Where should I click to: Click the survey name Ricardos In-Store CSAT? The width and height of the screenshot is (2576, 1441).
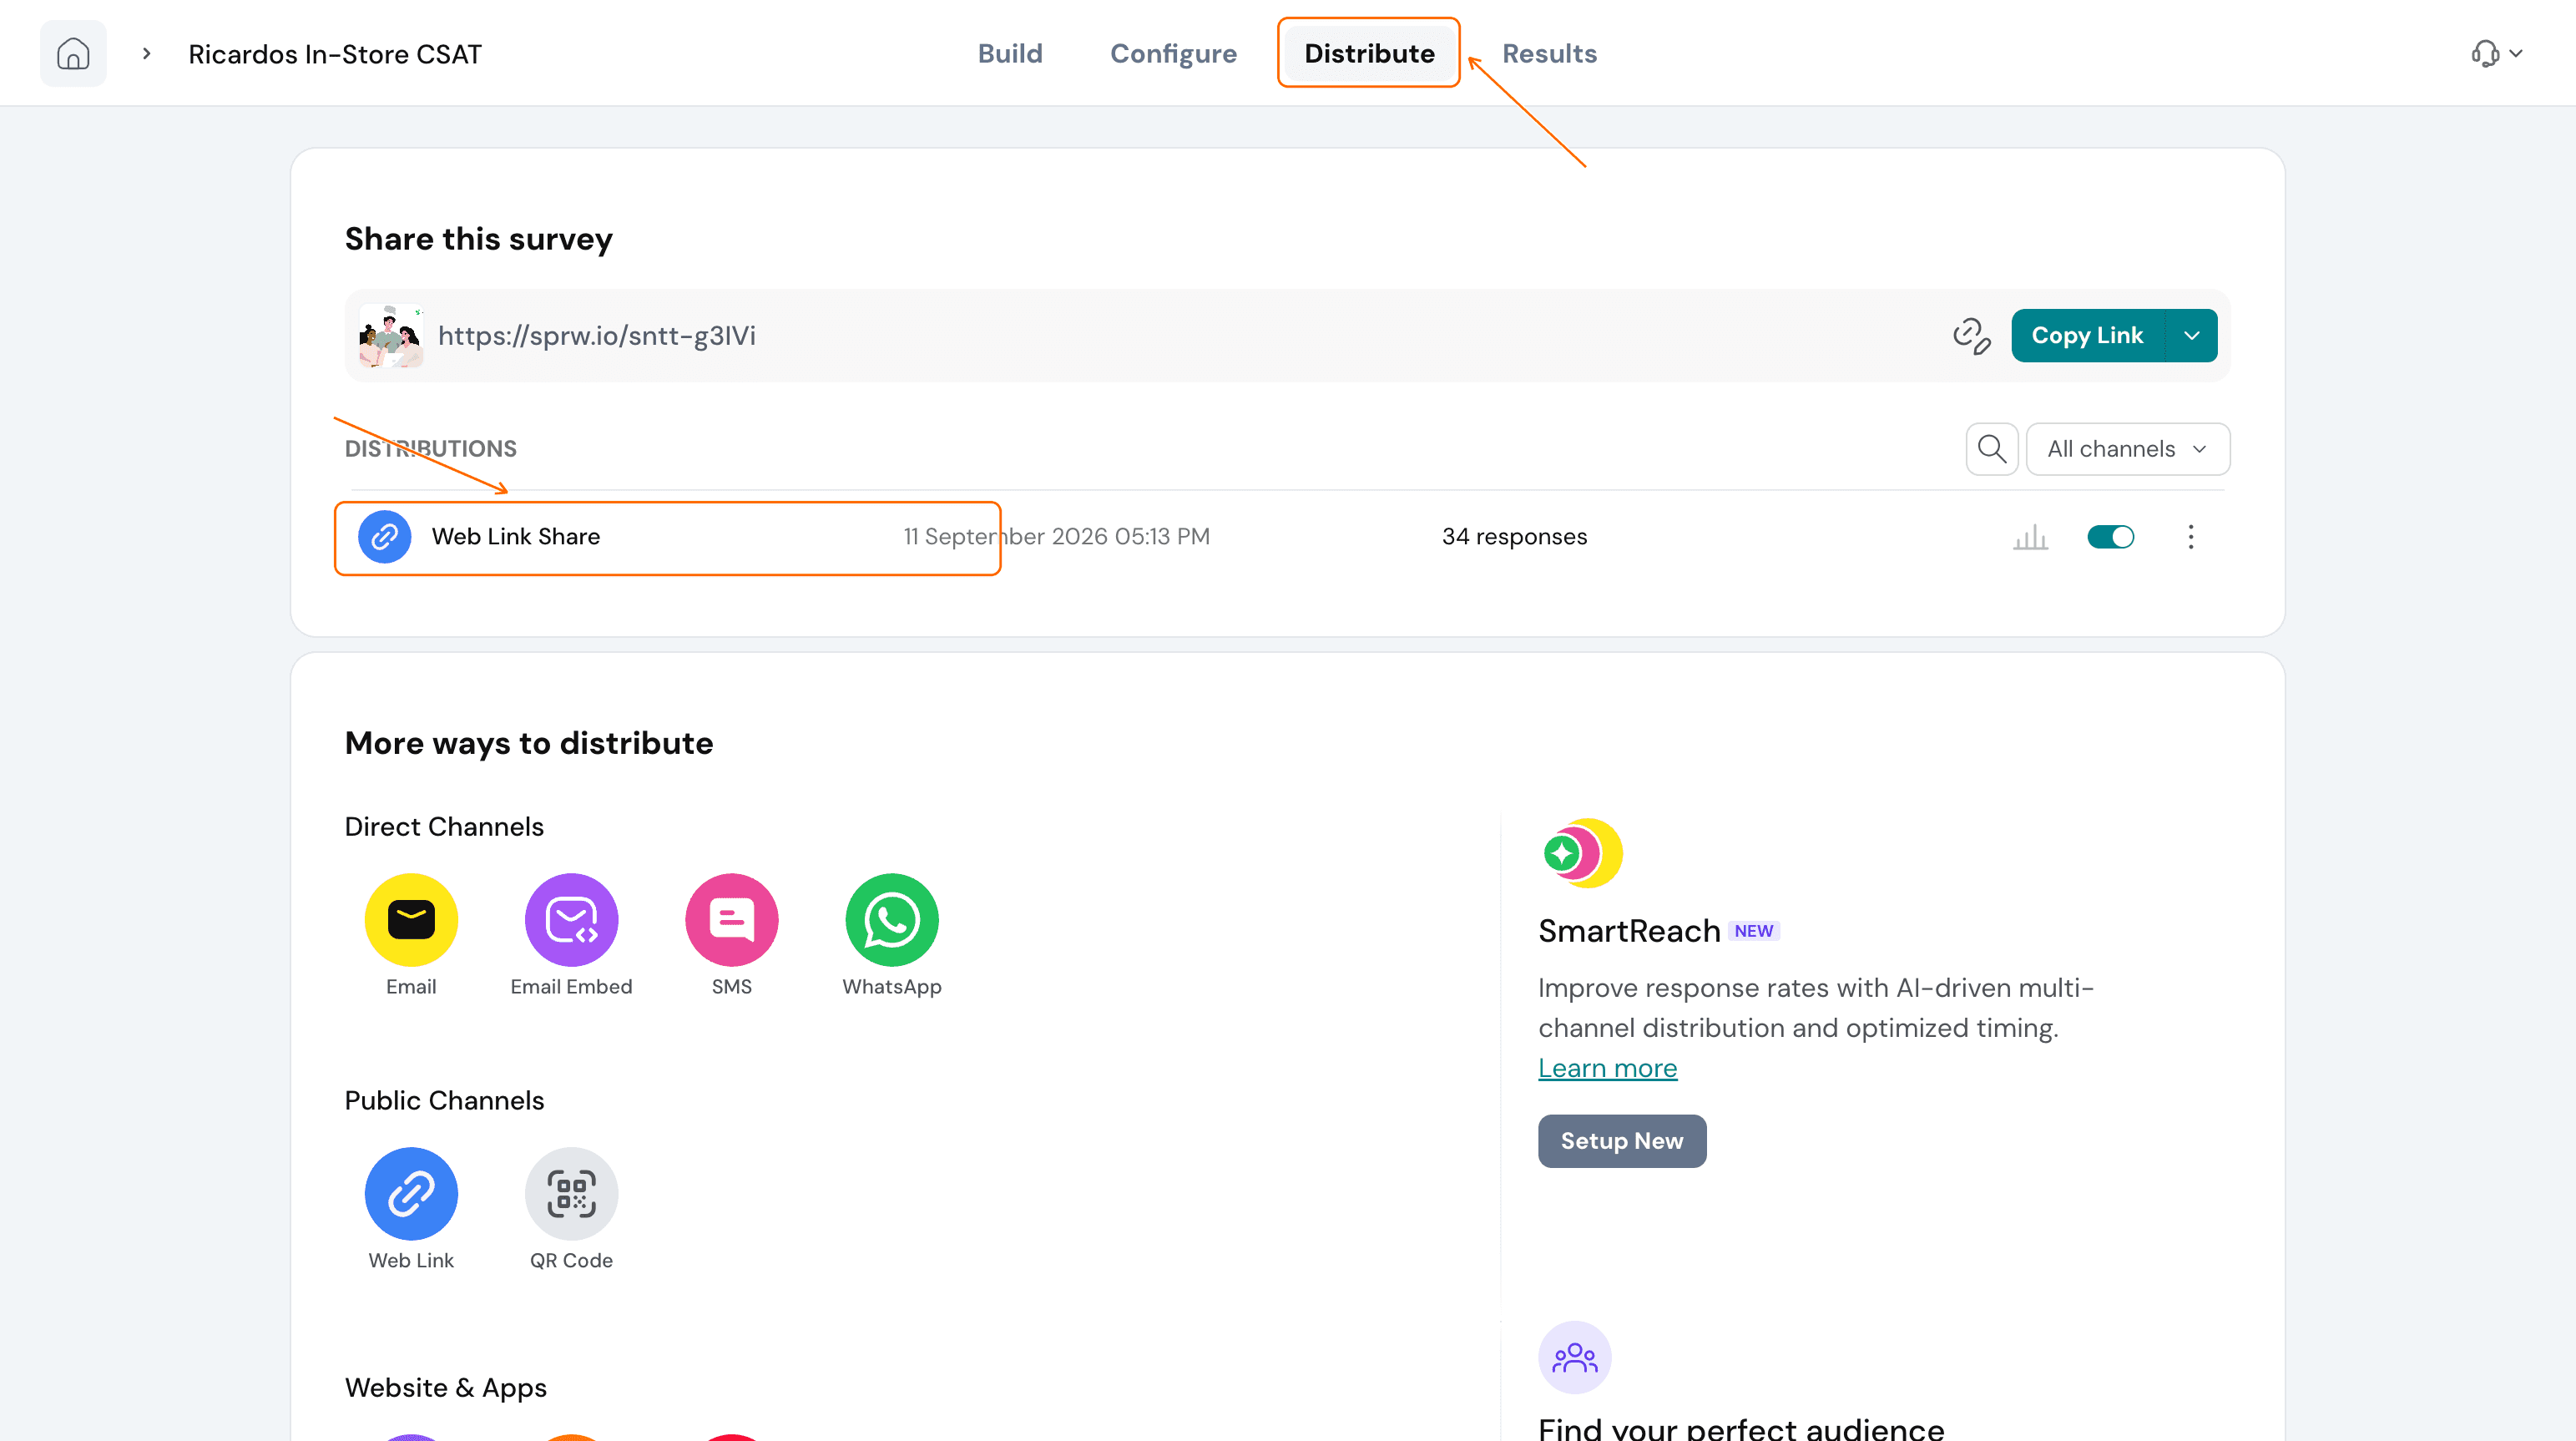[335, 54]
